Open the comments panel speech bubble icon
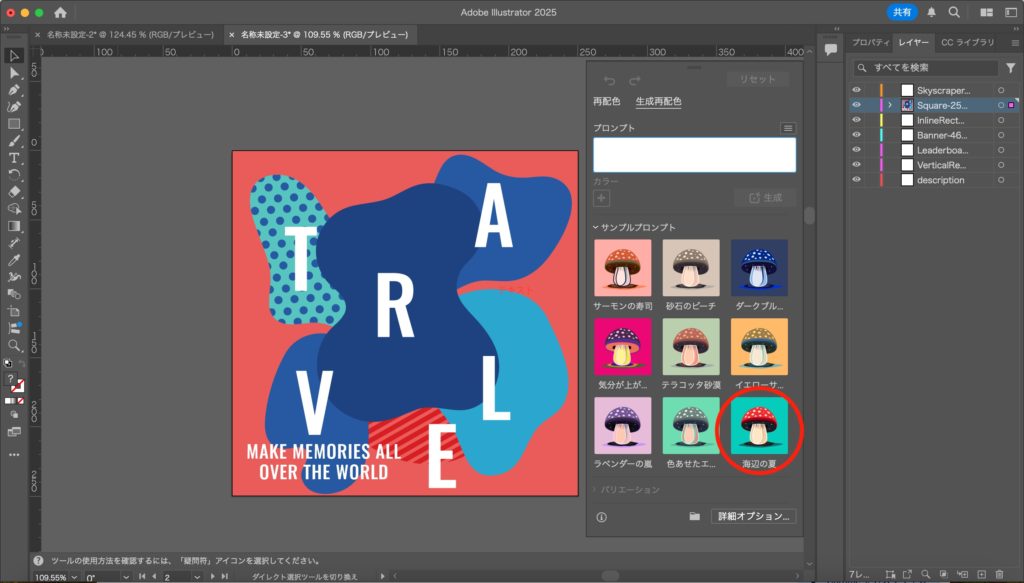The image size is (1024, 583). [x=830, y=49]
